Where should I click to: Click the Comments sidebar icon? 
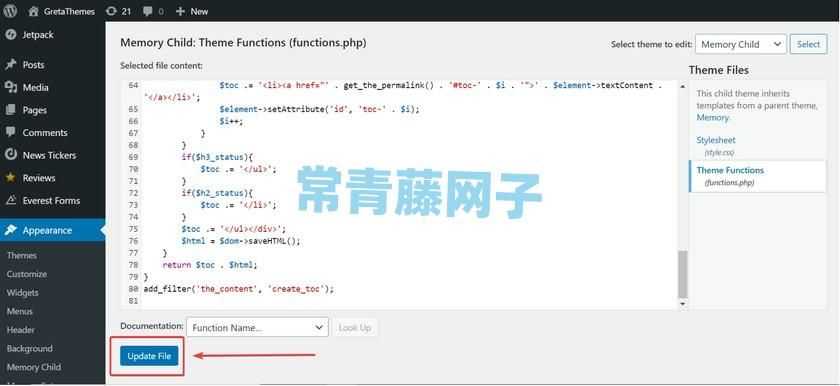tap(10, 132)
